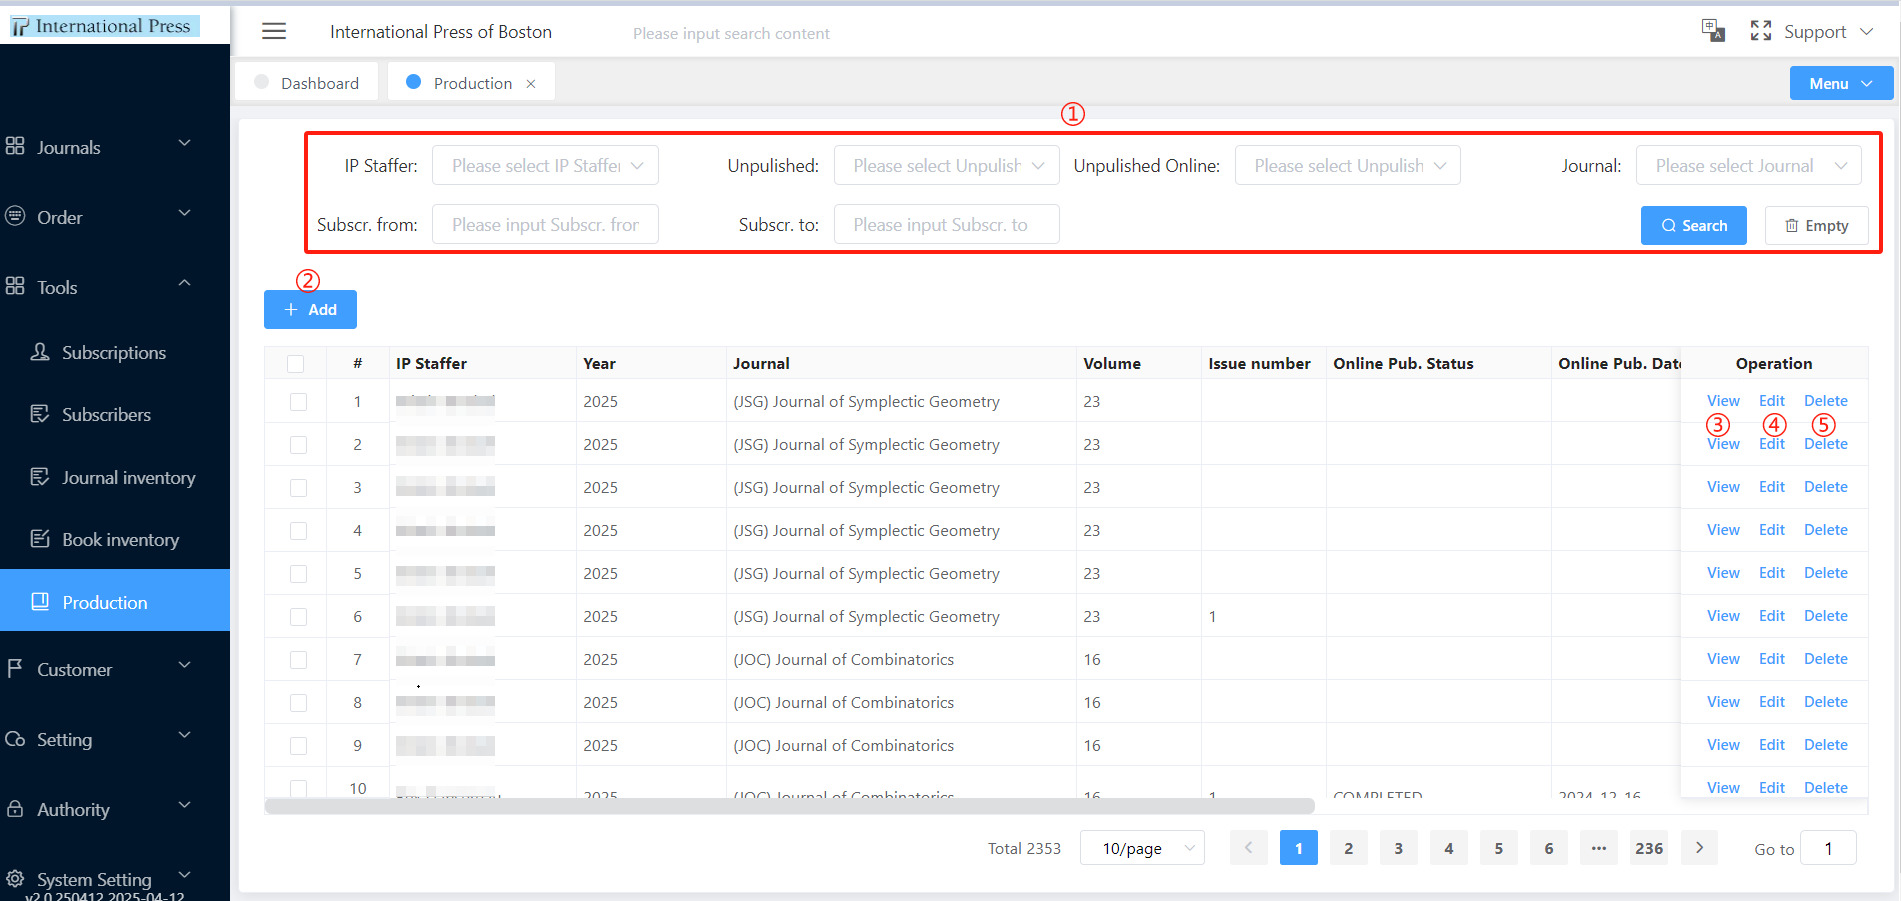Open the Unpulished Online dropdown

pos(1347,165)
